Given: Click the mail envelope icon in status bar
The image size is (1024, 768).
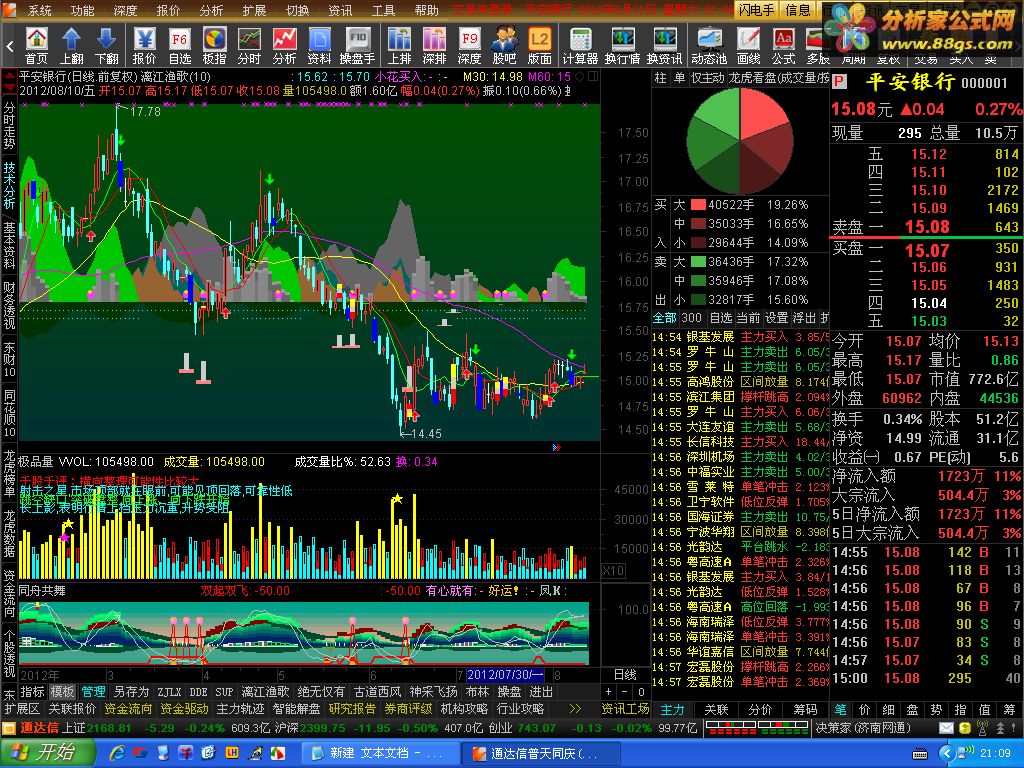Looking at the screenshot, I should pos(946,728).
